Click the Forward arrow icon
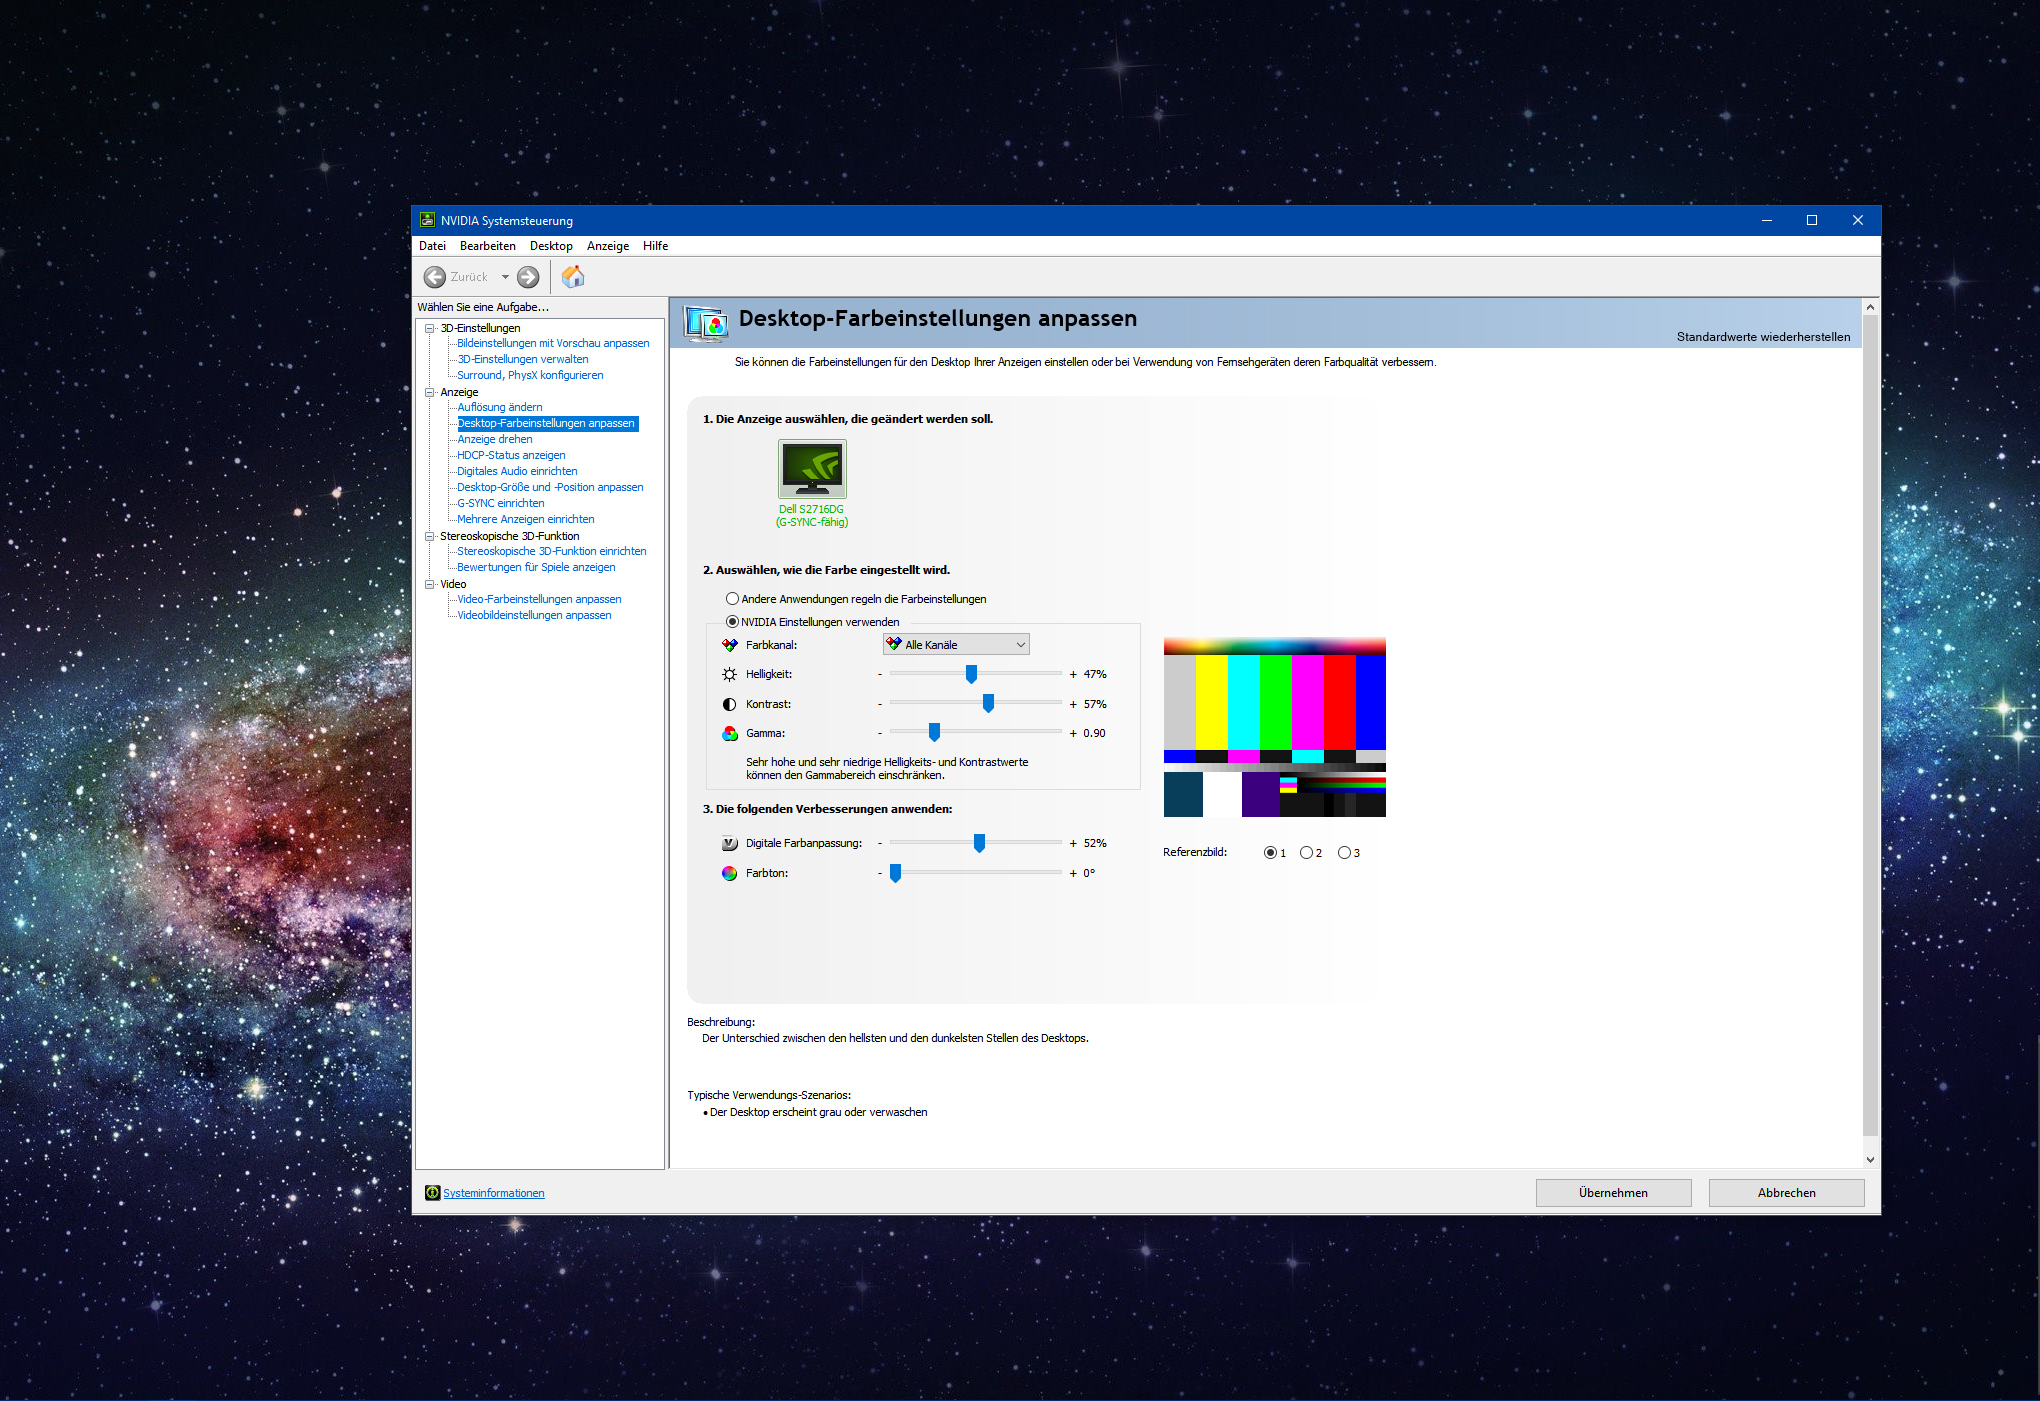This screenshot has width=2040, height=1401. [x=528, y=277]
